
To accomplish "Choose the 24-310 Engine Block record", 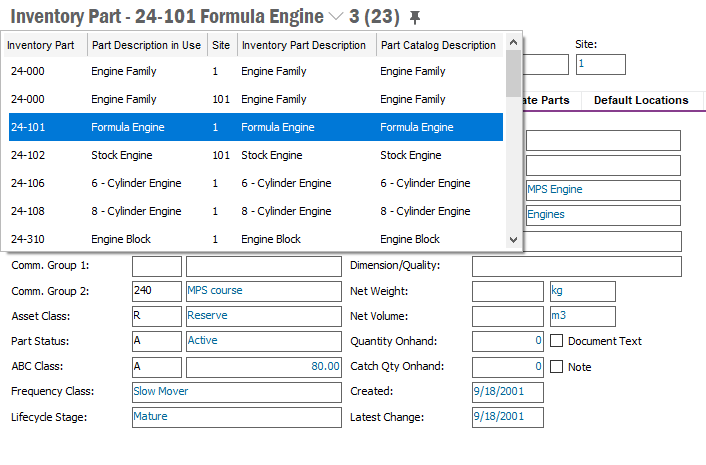I will [x=255, y=240].
